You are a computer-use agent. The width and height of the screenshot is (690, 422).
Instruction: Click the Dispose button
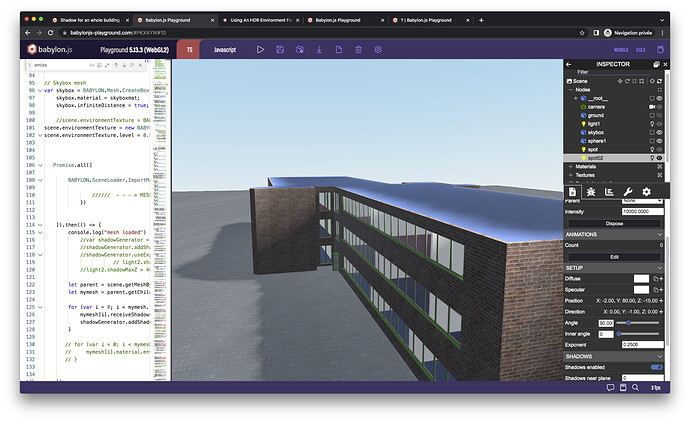click(x=614, y=224)
